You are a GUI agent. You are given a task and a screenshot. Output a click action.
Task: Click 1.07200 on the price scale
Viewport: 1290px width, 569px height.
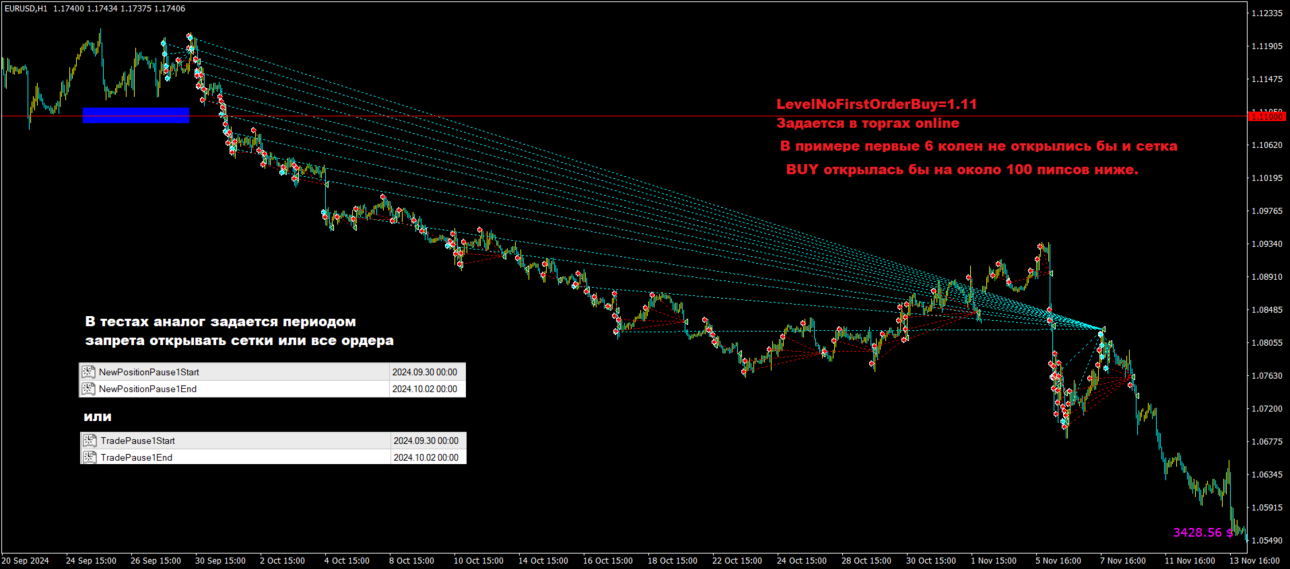click(x=1267, y=409)
